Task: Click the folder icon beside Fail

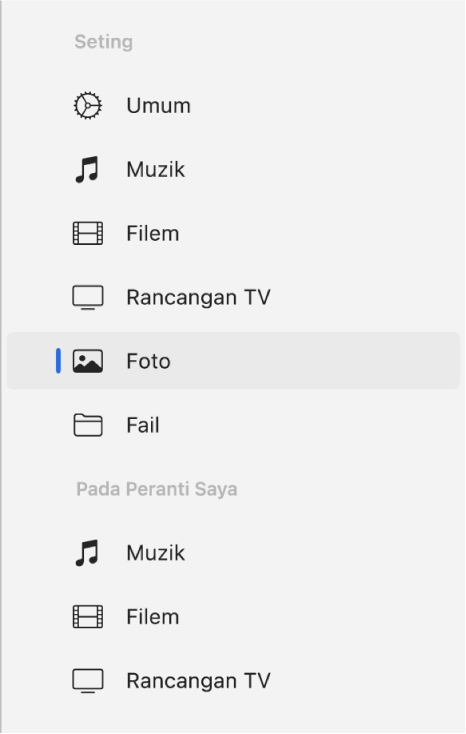Action: [x=88, y=425]
